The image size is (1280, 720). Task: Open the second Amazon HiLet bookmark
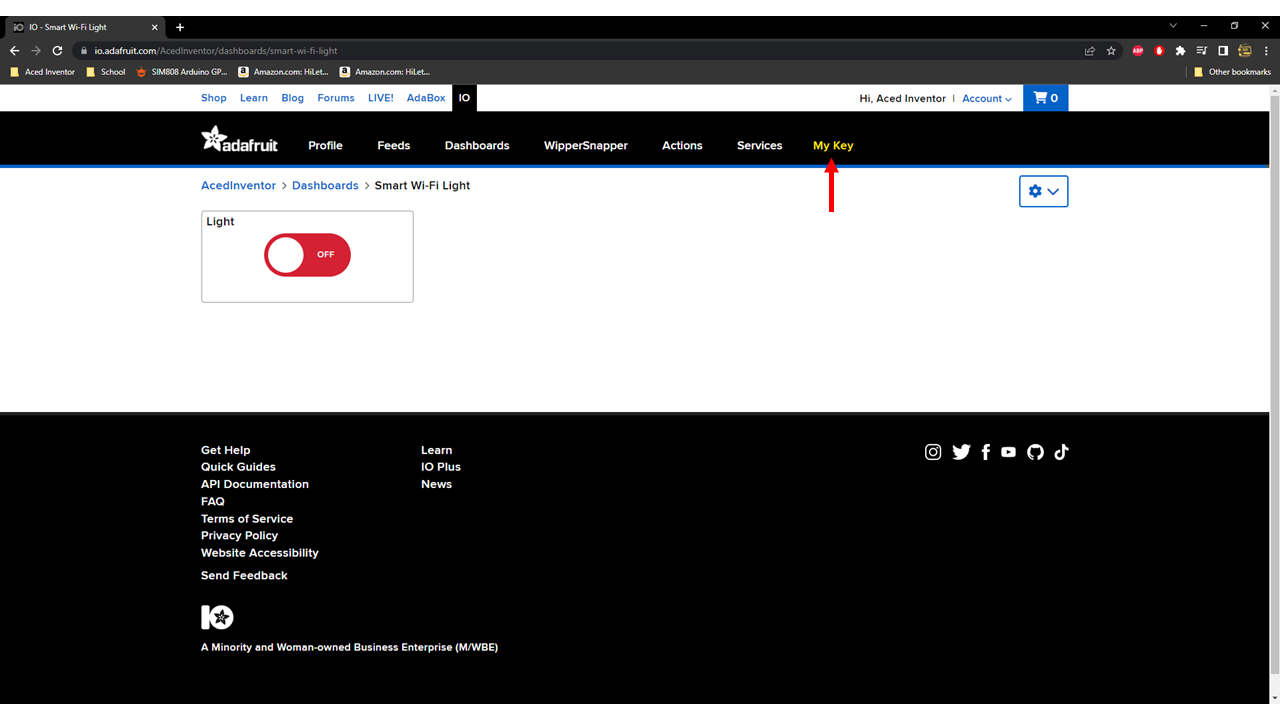click(x=385, y=72)
